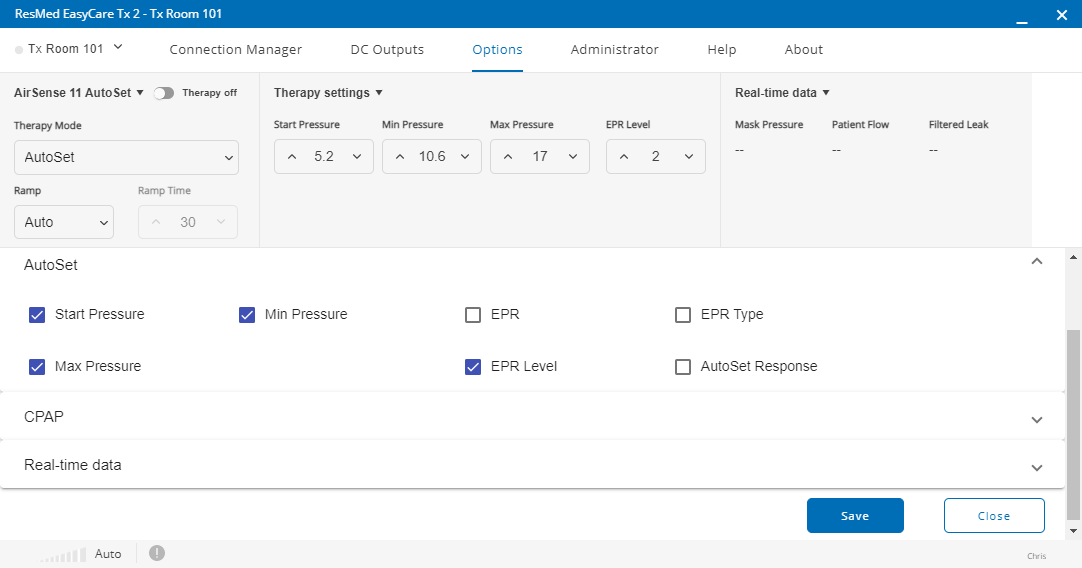The image size is (1082, 568).
Task: Open the Tx Room 101 room selector
Action: point(69,48)
